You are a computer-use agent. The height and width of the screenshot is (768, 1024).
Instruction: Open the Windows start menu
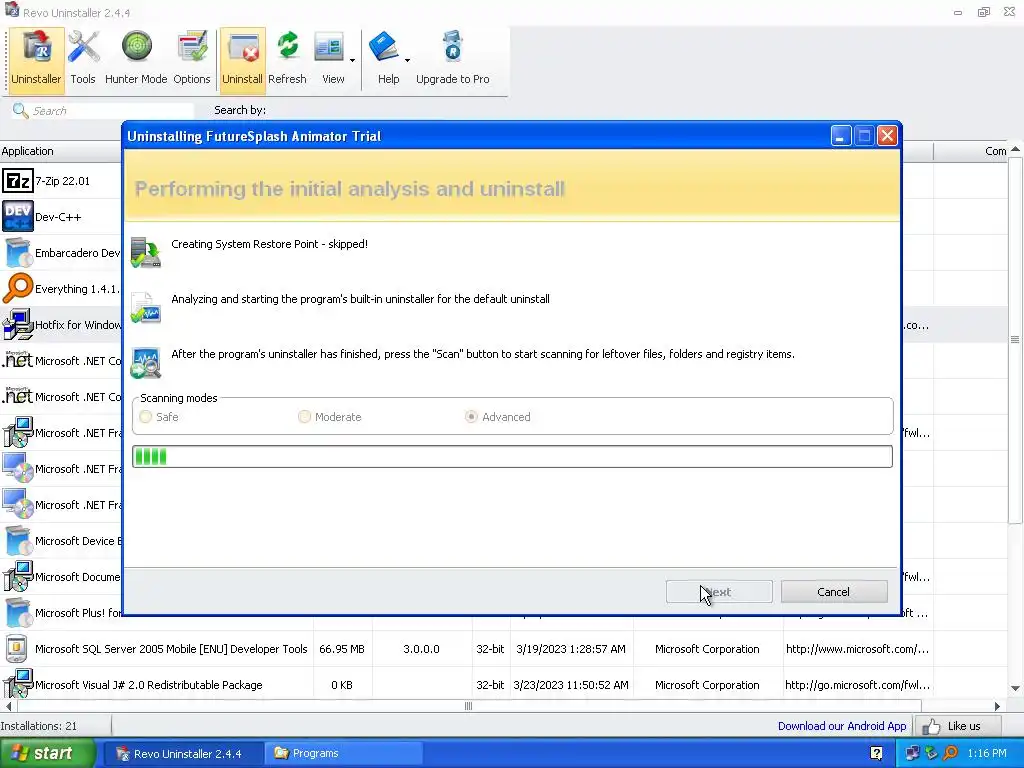(x=48, y=753)
